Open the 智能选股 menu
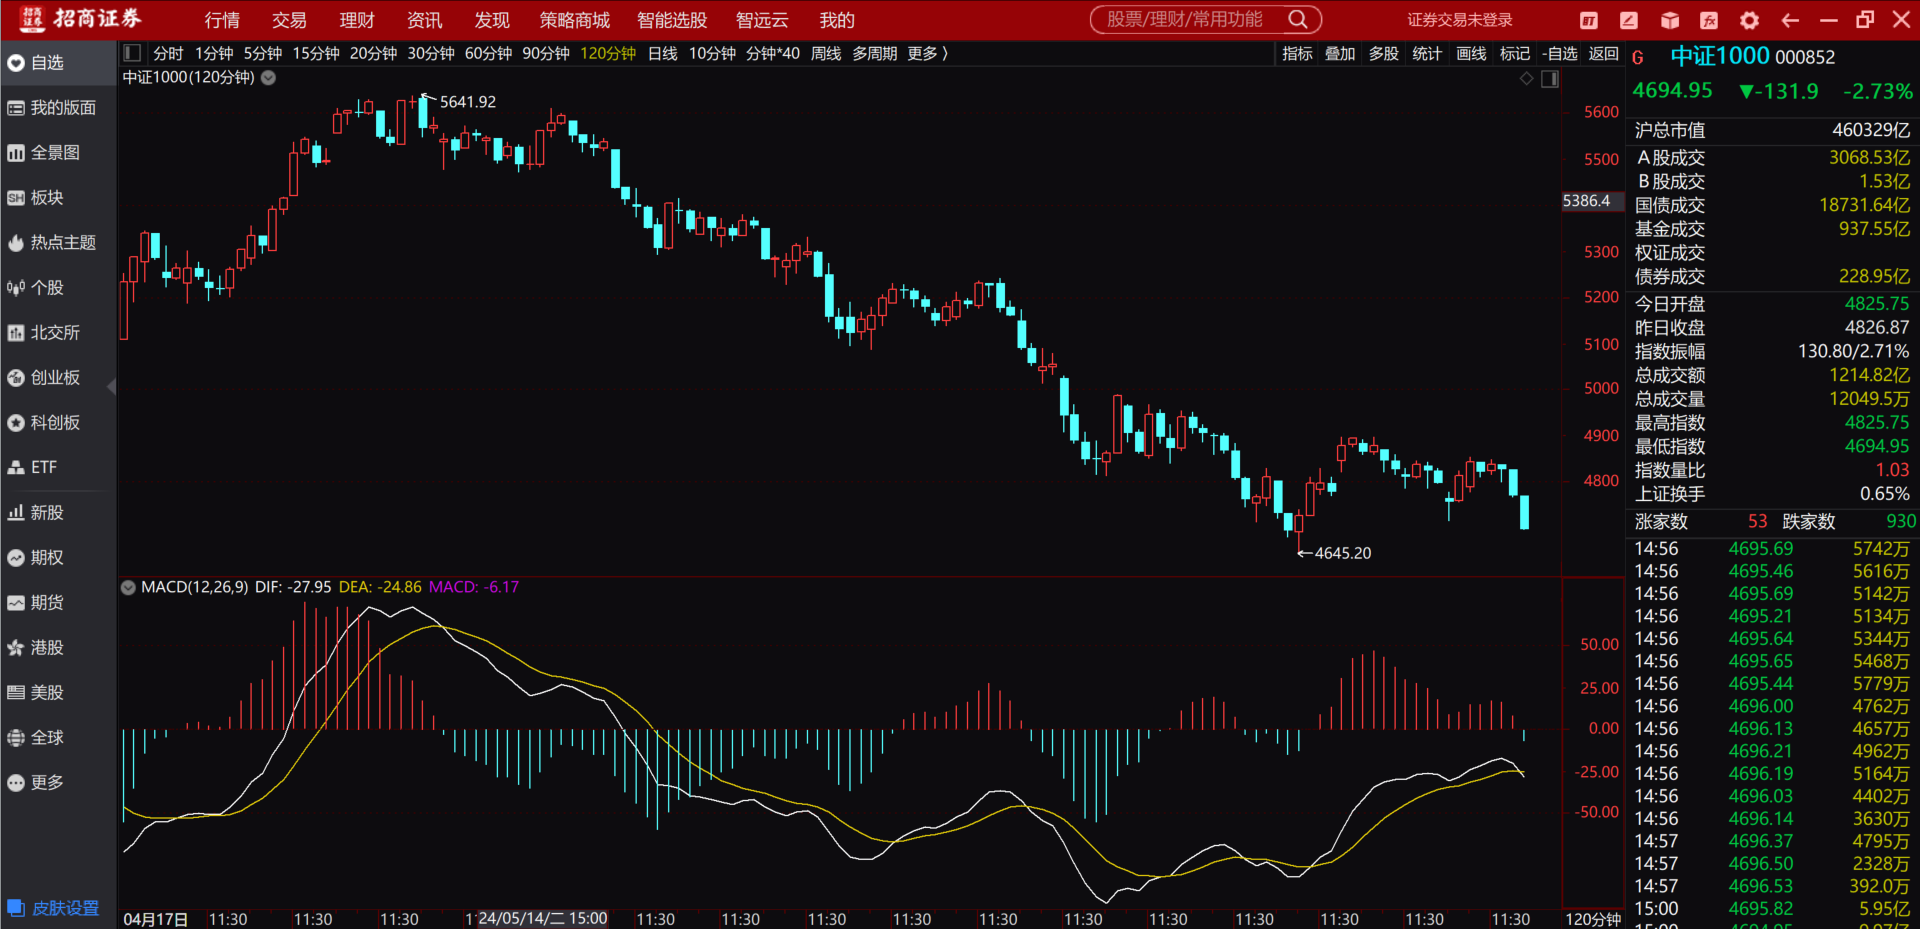This screenshot has width=1920, height=929. click(x=672, y=20)
